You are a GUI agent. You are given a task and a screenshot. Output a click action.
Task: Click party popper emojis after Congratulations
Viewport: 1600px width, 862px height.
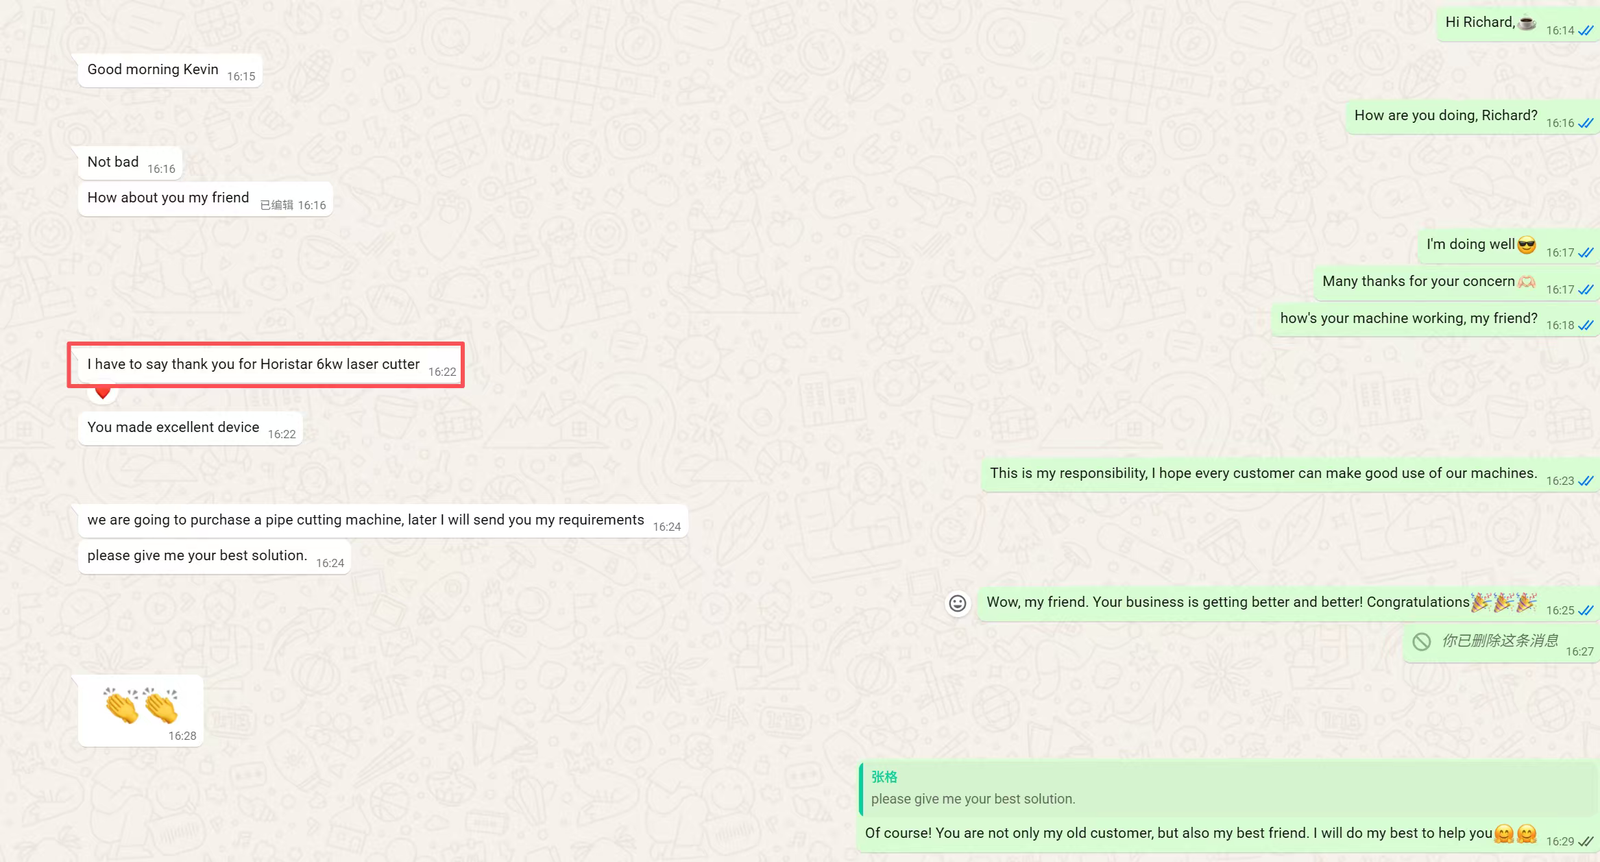tap(1503, 602)
